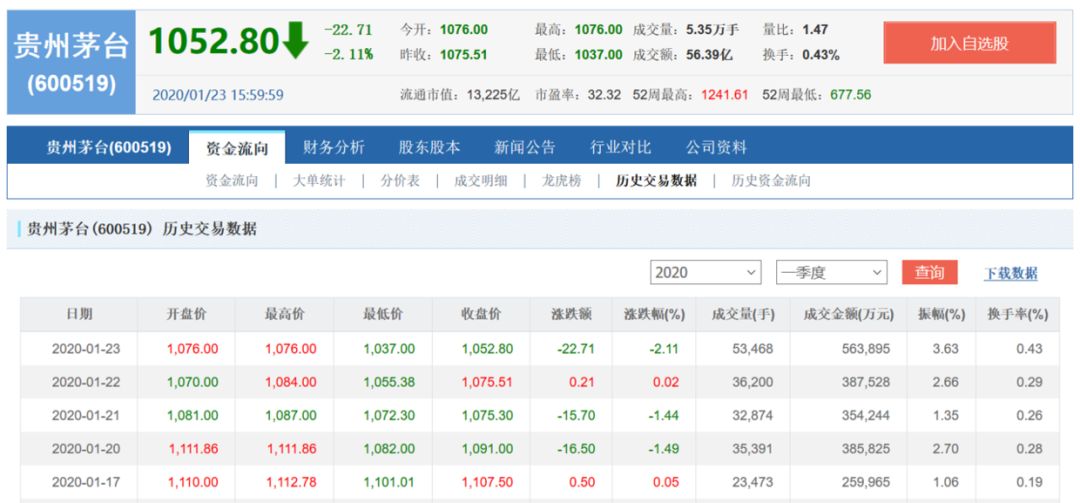The width and height of the screenshot is (1080, 503).
Task: Click the 贵州茅台 (600519) stock name block
Action: (x=71, y=62)
